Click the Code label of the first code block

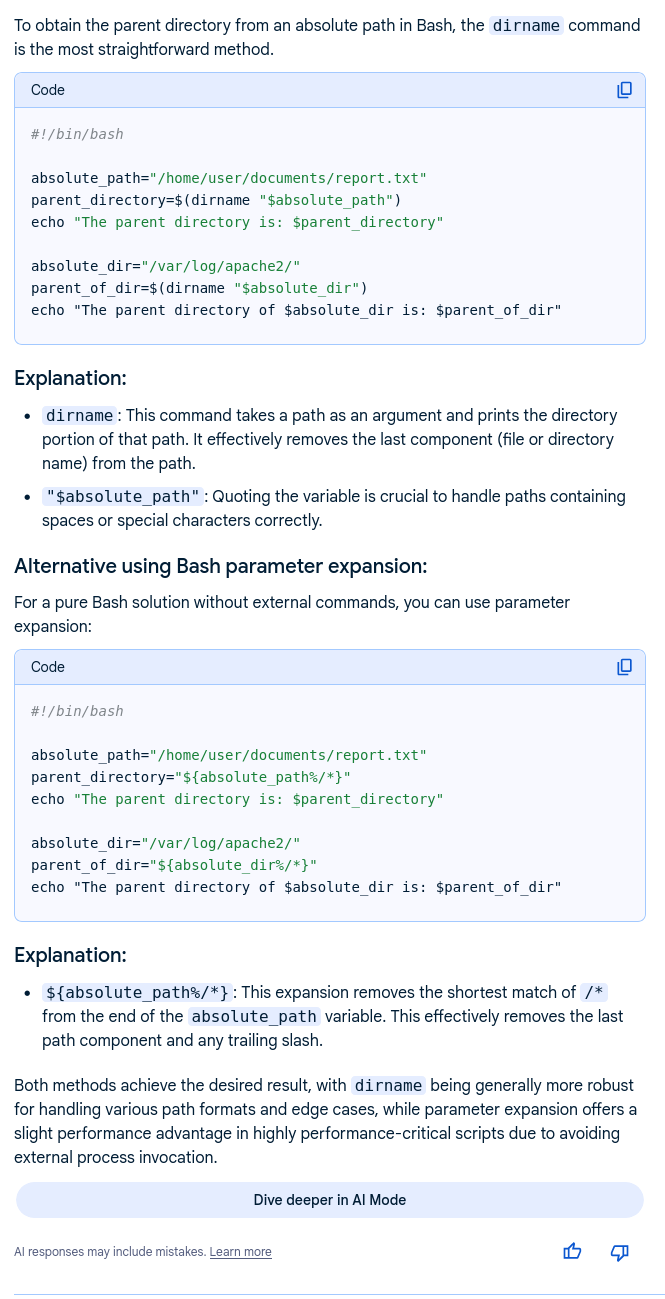[48, 90]
